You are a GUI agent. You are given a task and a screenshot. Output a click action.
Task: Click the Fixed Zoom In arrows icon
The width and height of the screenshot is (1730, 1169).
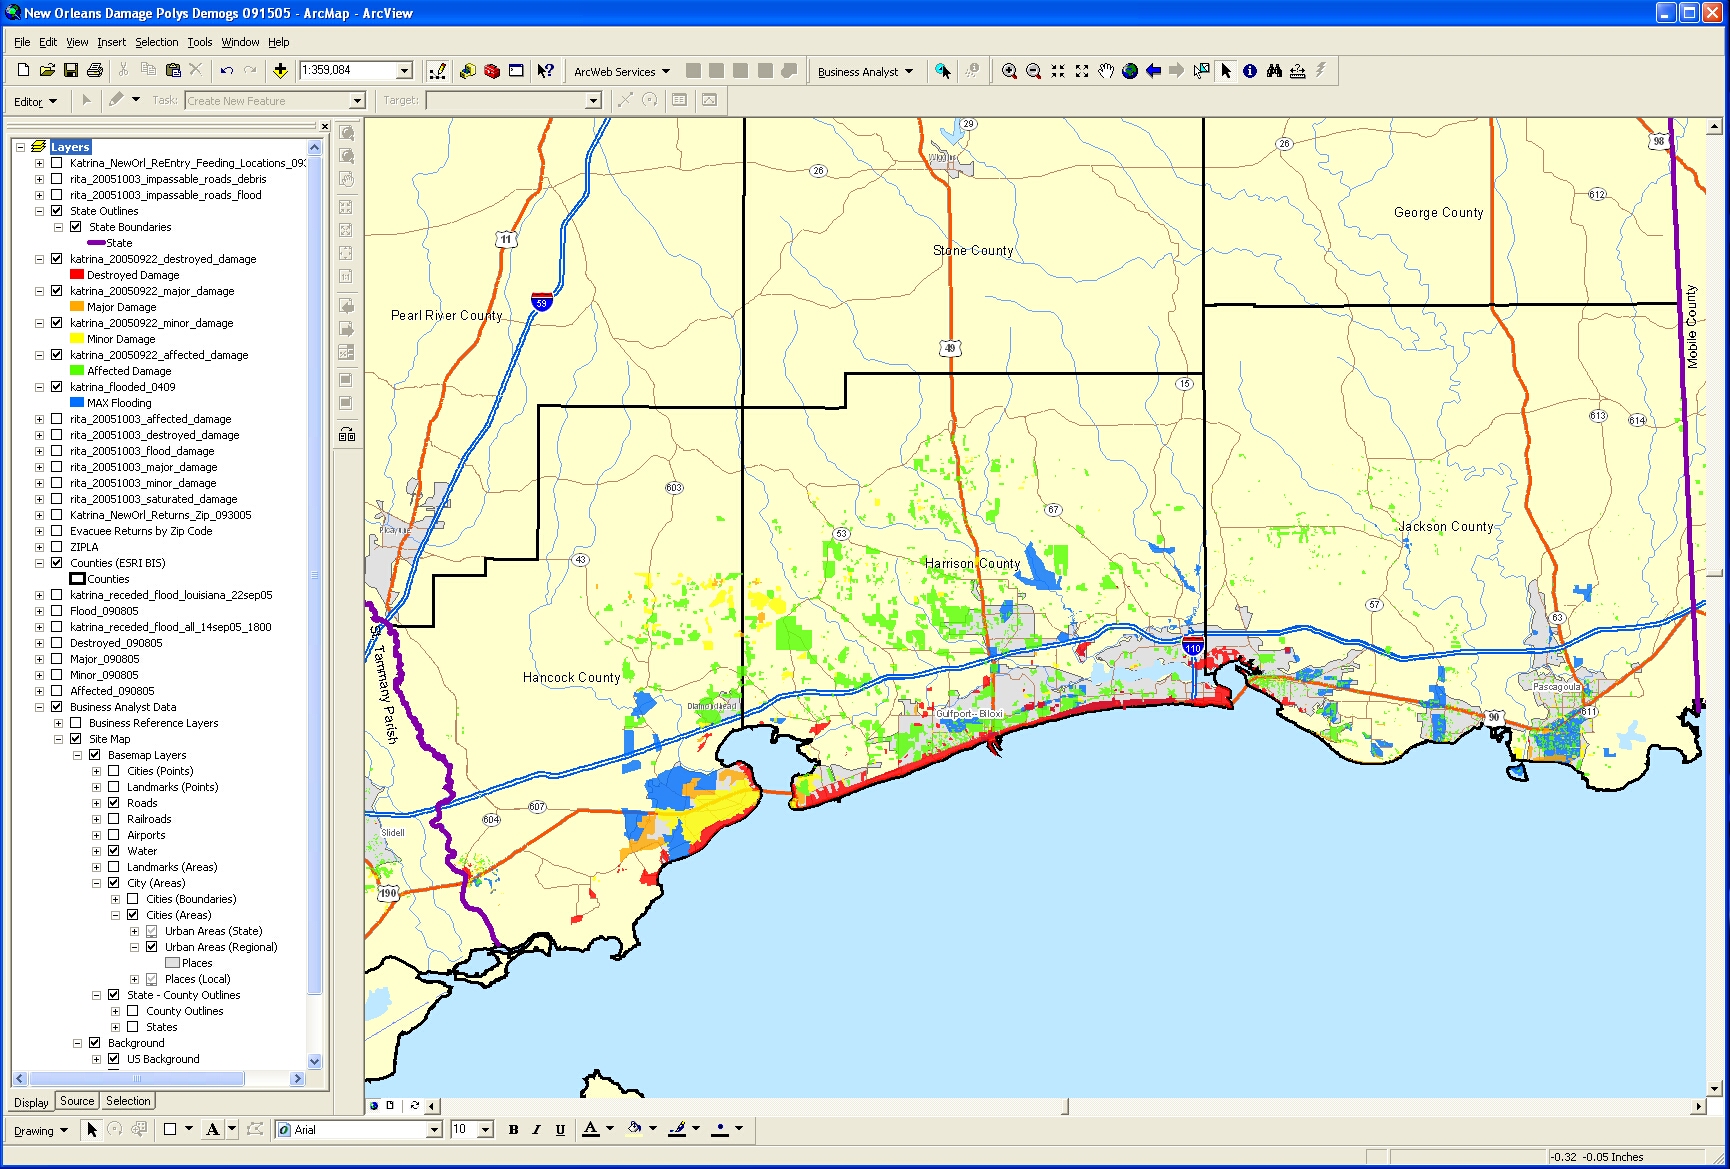[x=1057, y=71]
